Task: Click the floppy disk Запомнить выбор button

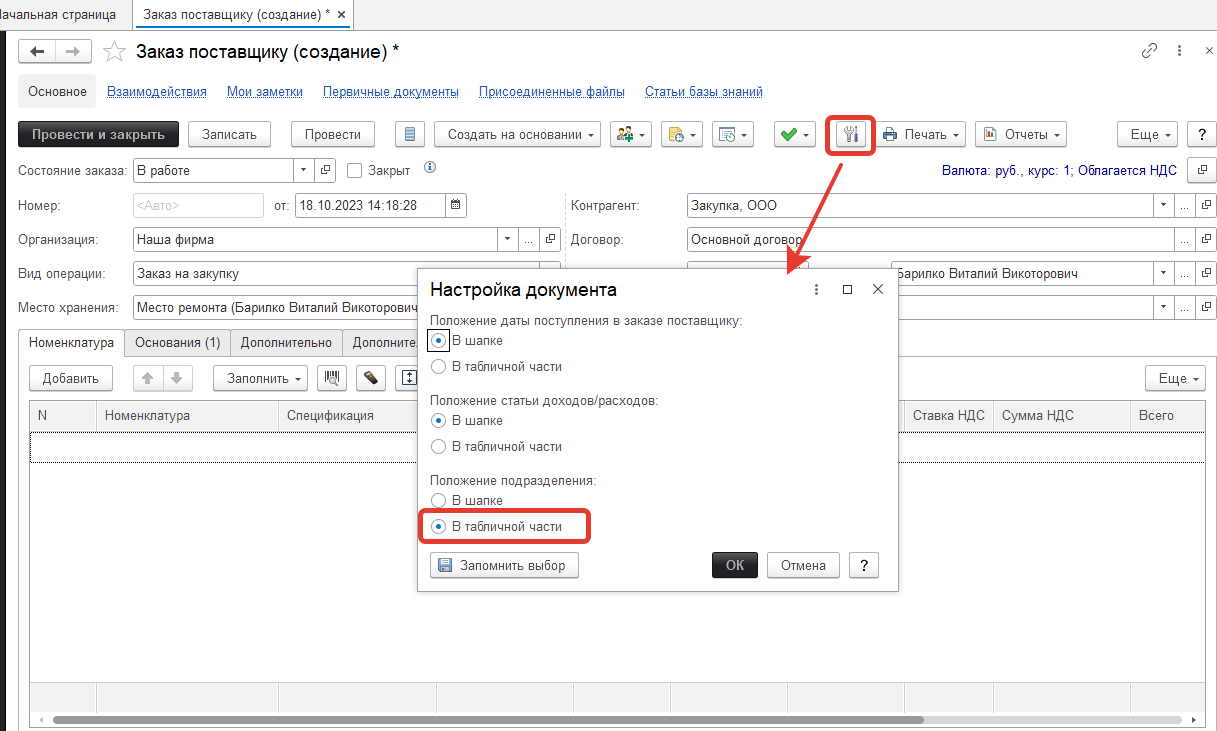Action: [x=504, y=565]
